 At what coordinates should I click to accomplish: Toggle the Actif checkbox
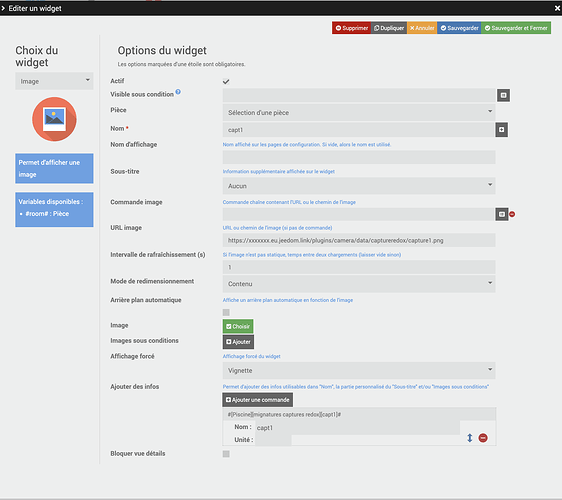click(x=226, y=81)
